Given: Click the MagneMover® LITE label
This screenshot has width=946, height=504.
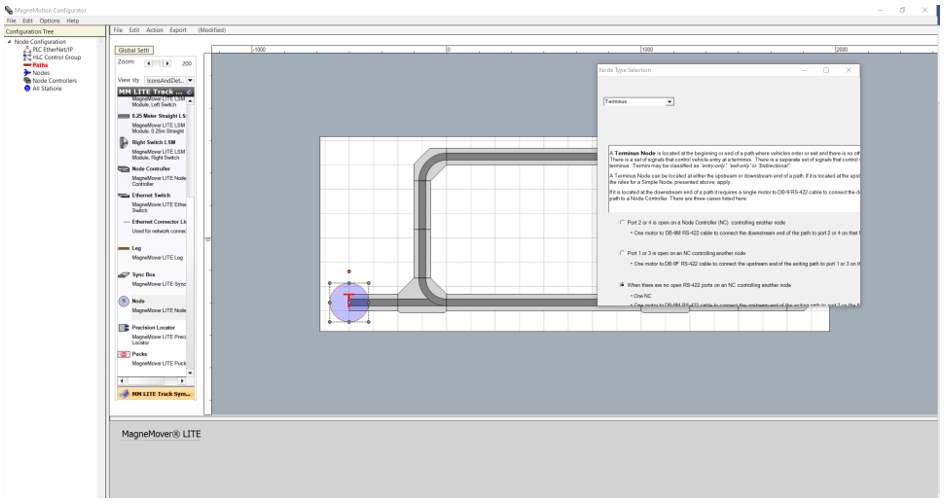Looking at the screenshot, I should 161,434.
